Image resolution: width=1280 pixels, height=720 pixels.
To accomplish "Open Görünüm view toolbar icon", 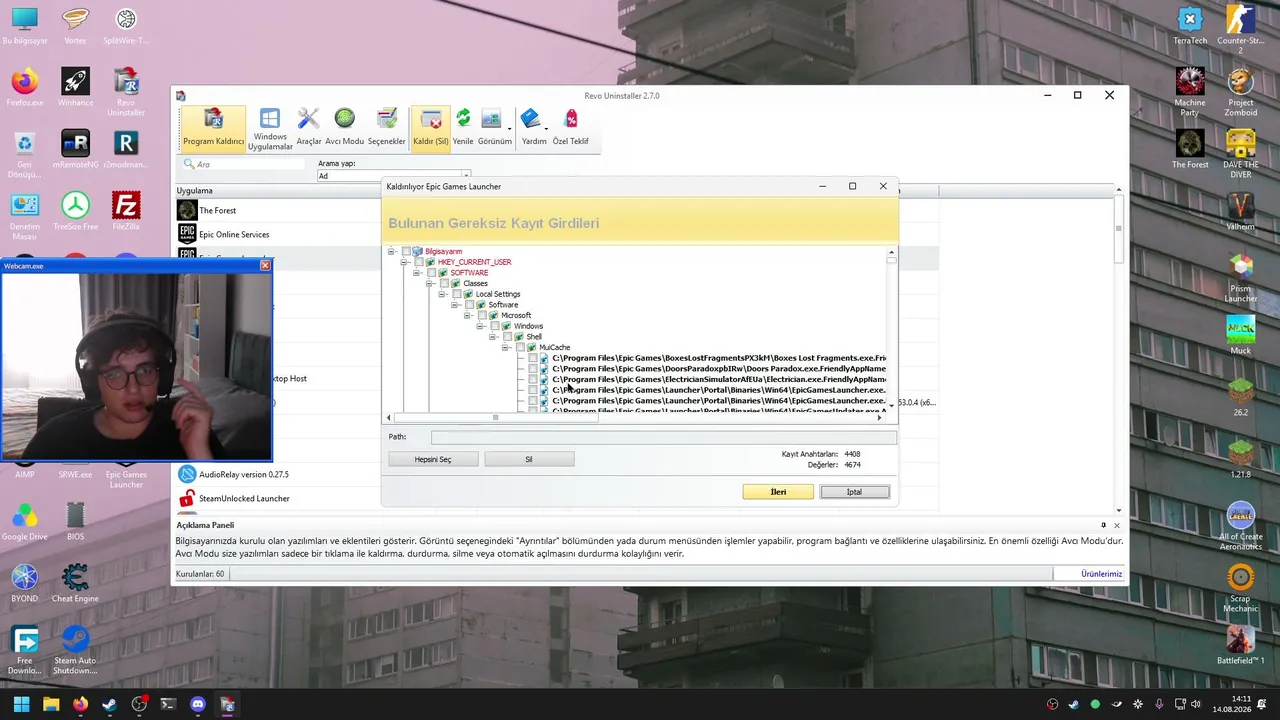I will pos(494,128).
